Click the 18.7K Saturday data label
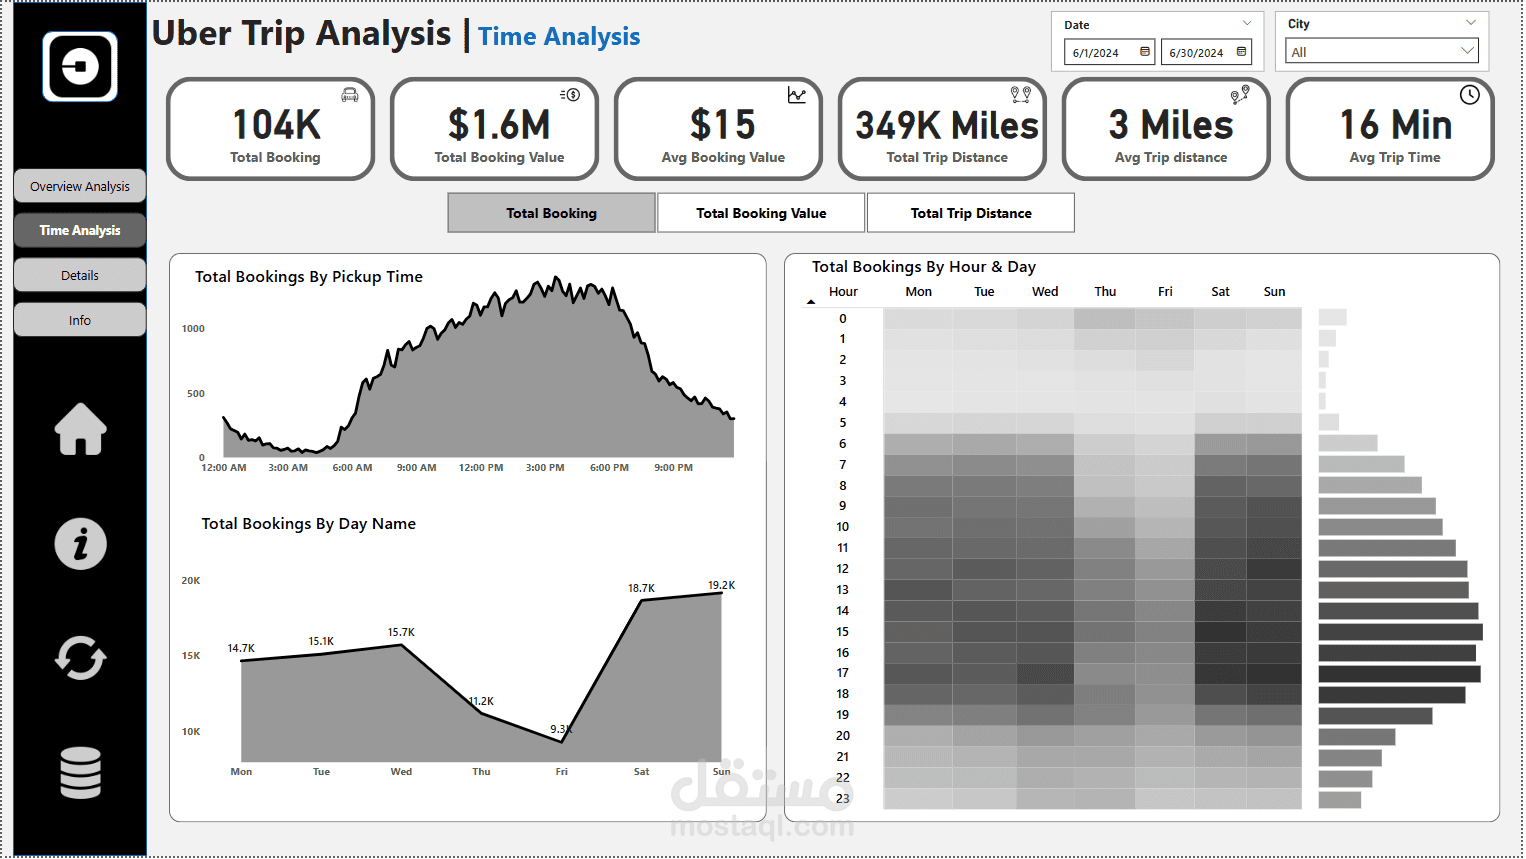This screenshot has height=859, width=1526. tap(641, 588)
